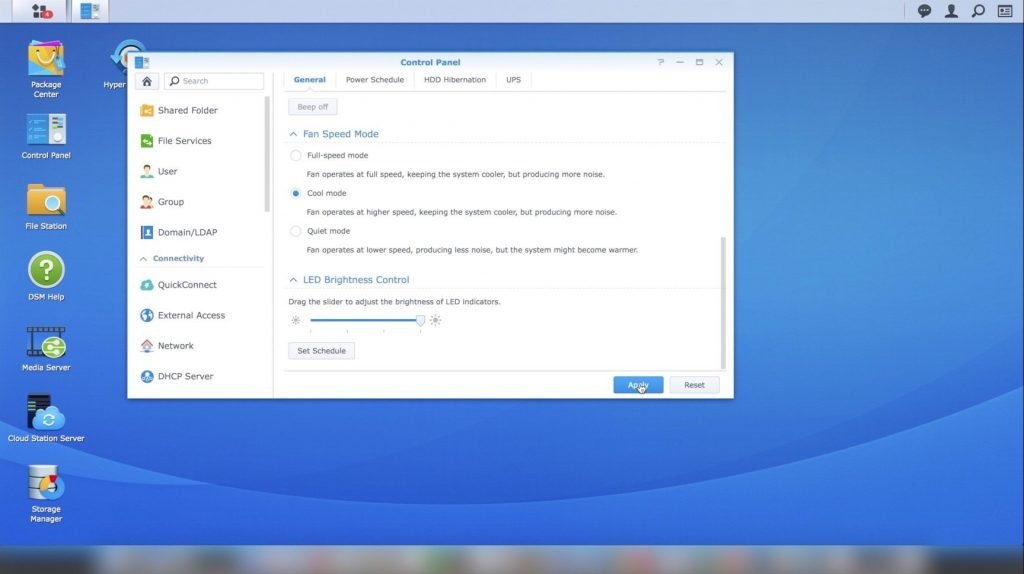The image size is (1024, 574).
Task: Launch File Station from desktop
Action: click(46, 206)
